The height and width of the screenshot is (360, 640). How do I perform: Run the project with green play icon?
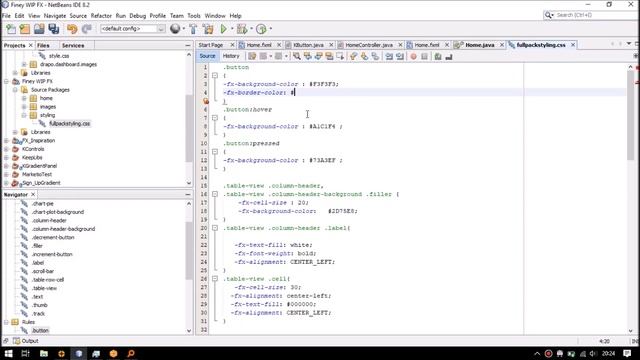coord(224,29)
